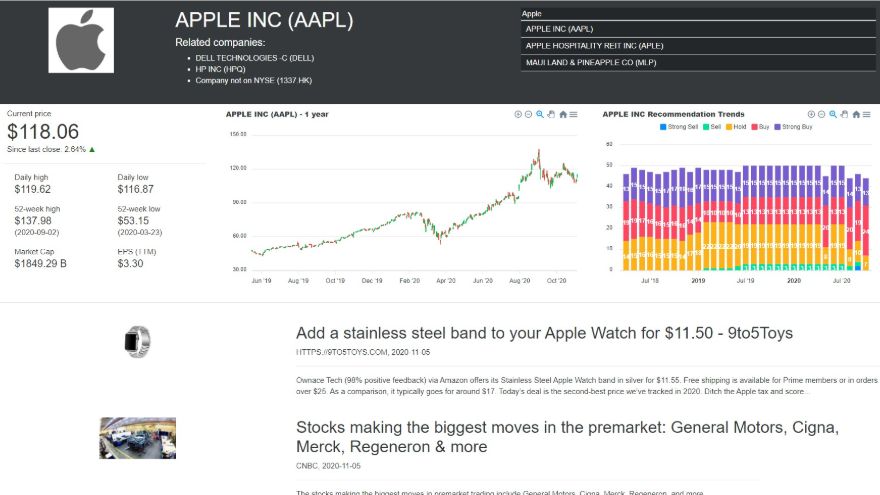Open the price chart hamburger menu
Viewport: 880px width, 495px height.
pos(574,114)
